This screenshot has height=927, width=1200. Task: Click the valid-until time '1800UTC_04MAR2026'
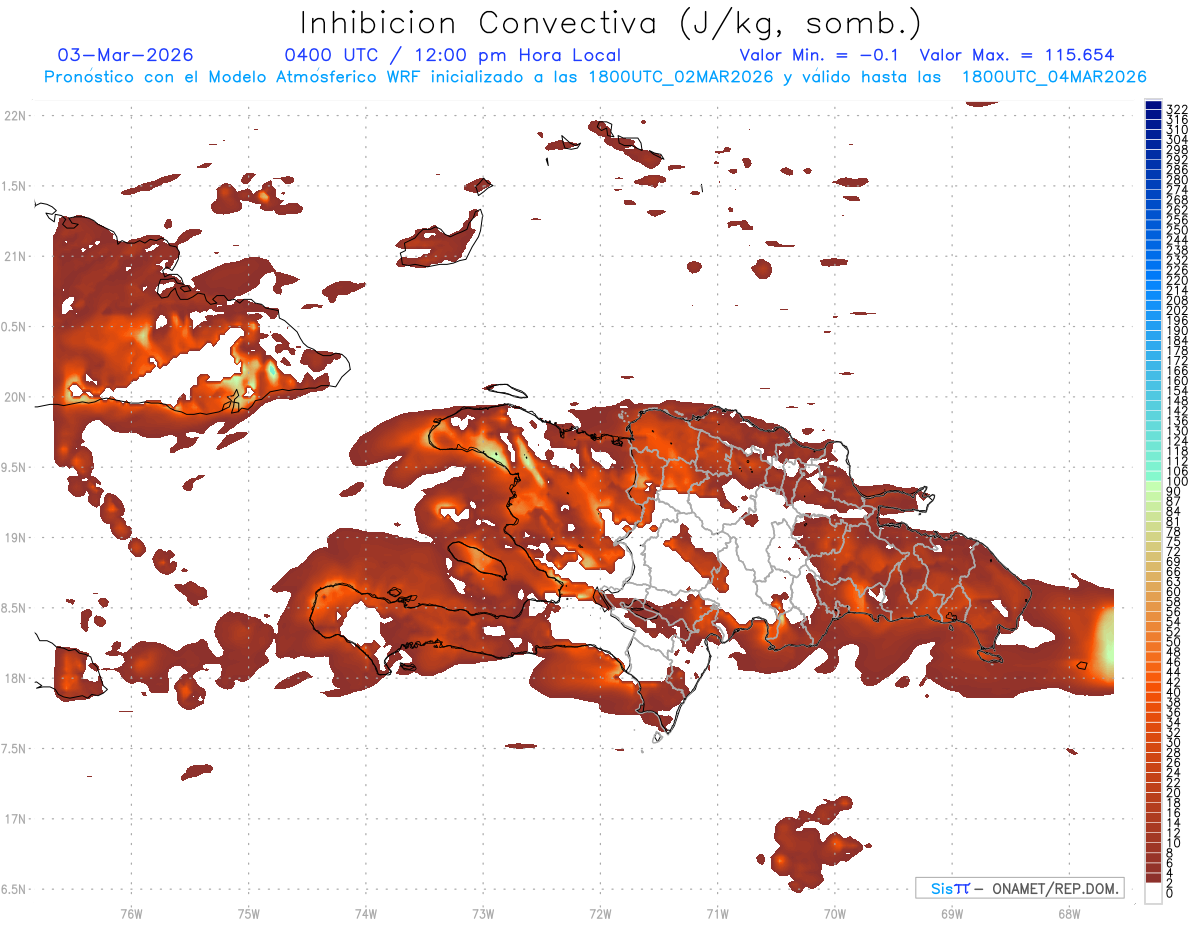coord(1054,77)
